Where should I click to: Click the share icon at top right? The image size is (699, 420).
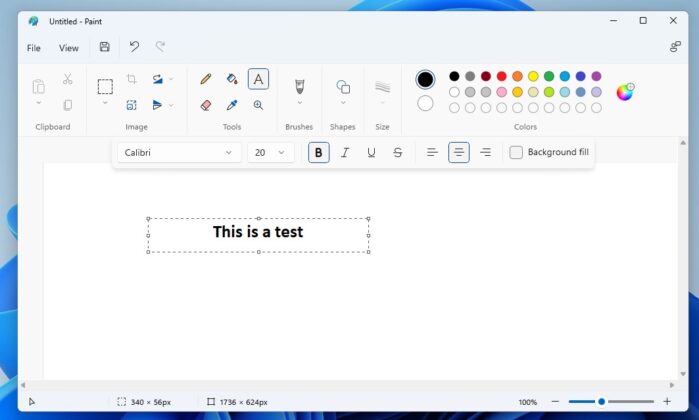tap(675, 47)
